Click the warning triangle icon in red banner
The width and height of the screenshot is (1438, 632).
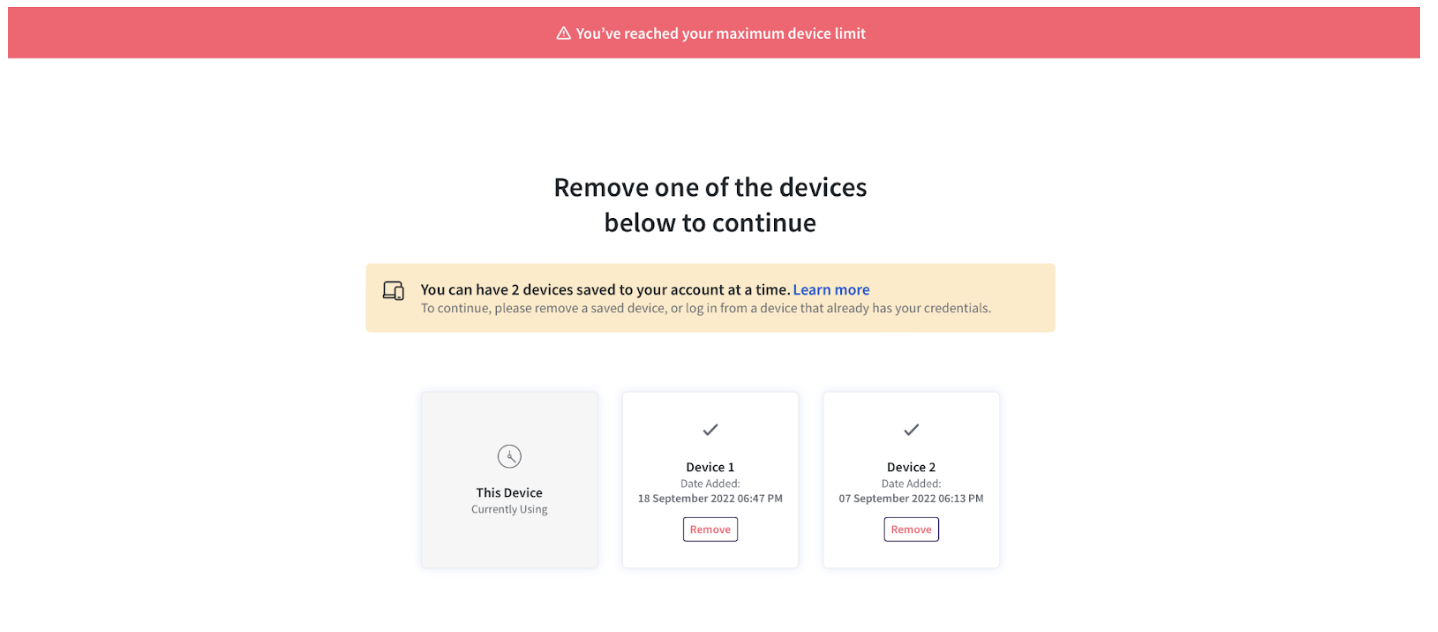coord(563,33)
